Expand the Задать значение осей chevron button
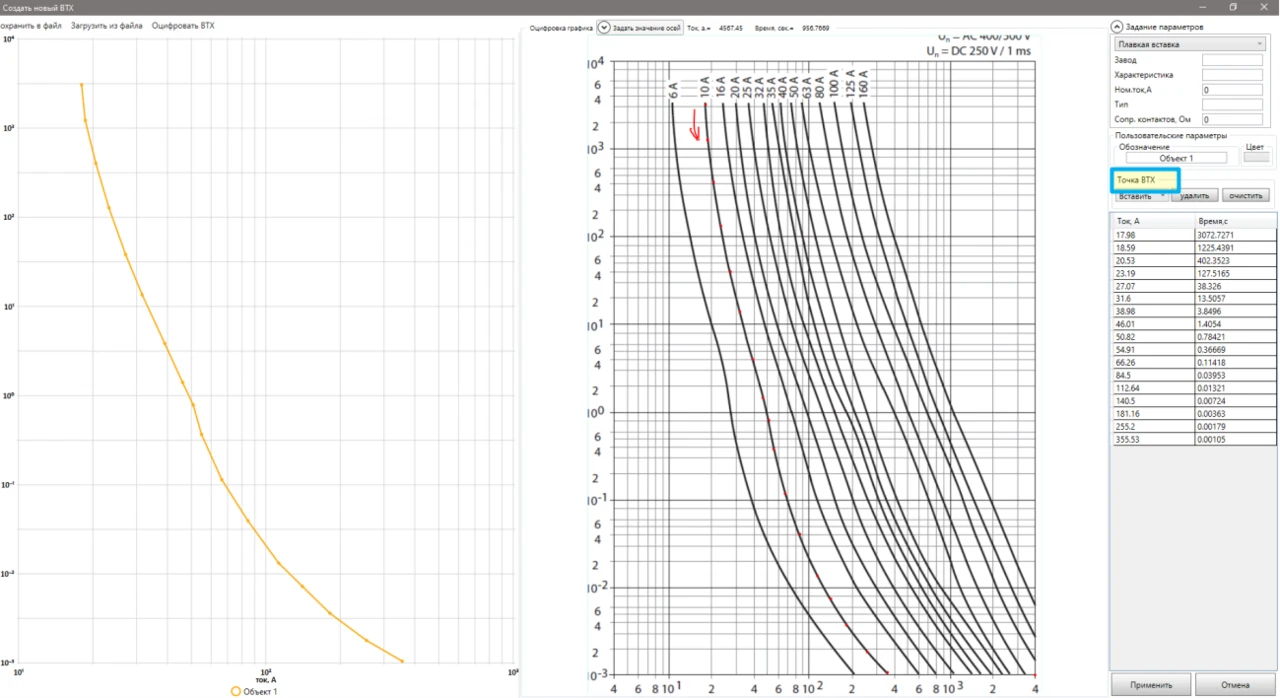The image size is (1280, 698). [x=605, y=28]
